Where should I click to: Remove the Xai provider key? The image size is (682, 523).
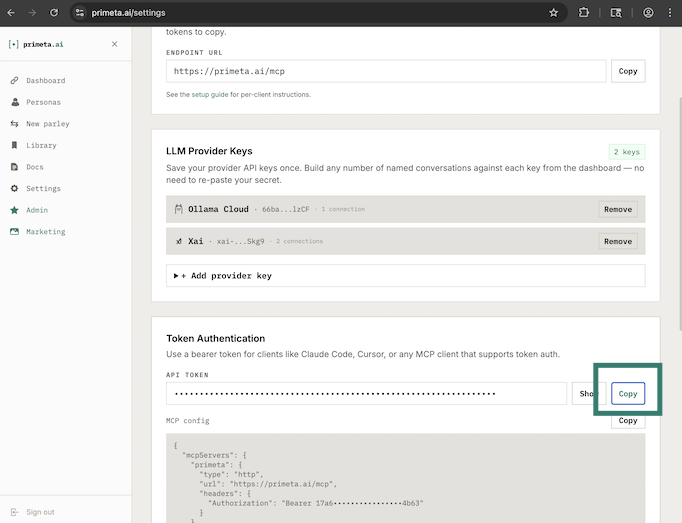(618, 241)
